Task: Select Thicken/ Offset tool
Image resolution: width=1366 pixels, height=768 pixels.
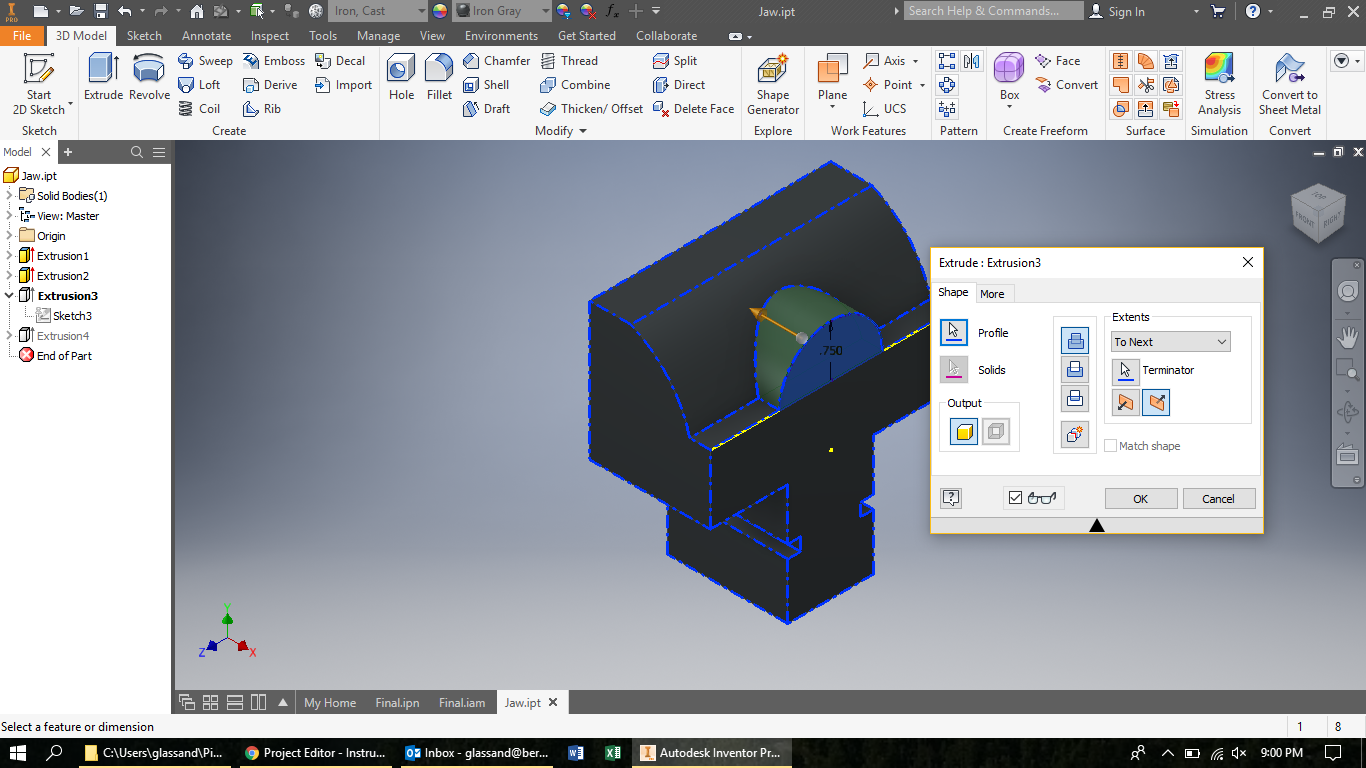Action: click(x=591, y=109)
